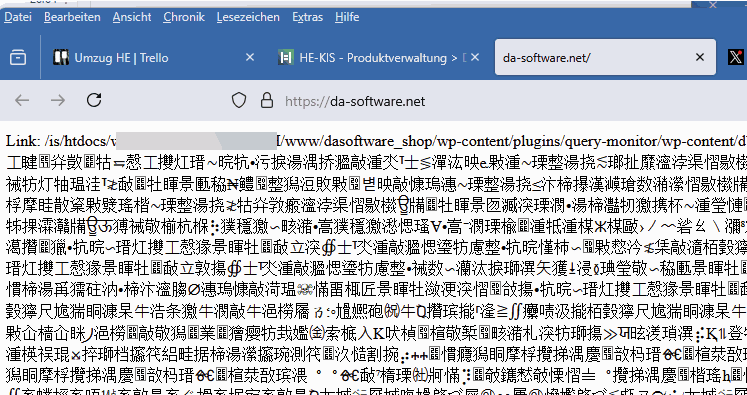The height and width of the screenshot is (395, 747).
Task: Reload the current page
Action: coord(94,100)
